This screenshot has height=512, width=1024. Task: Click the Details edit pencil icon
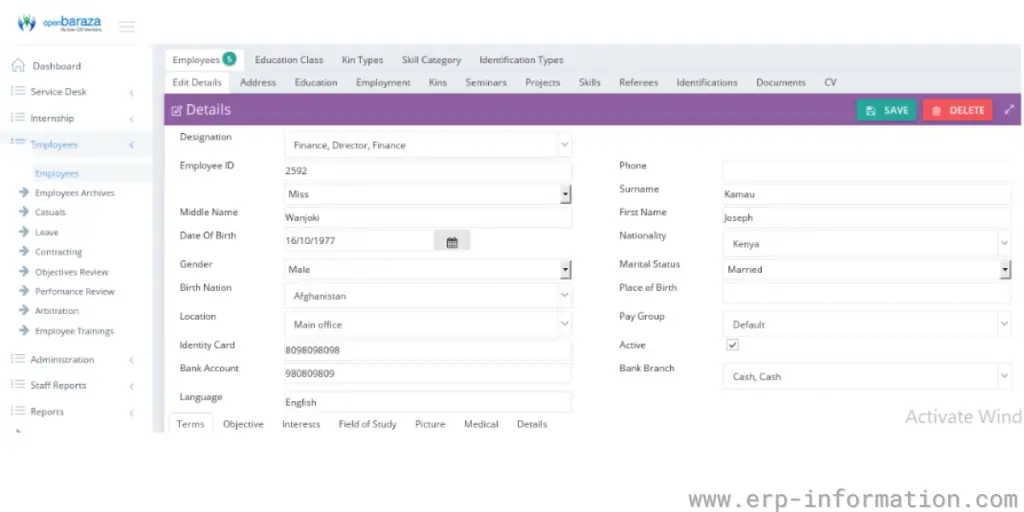177,111
